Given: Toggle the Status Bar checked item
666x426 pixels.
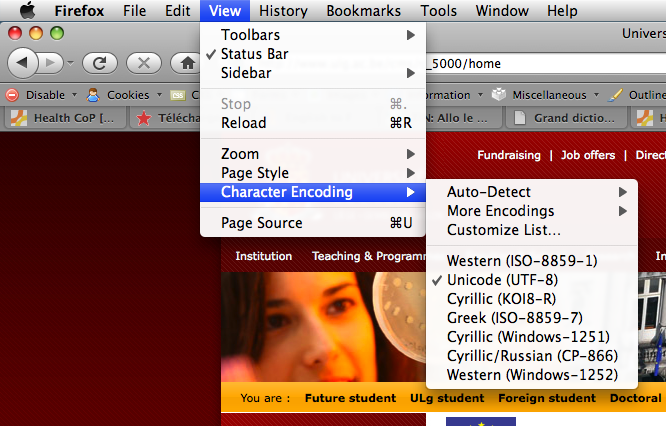Looking at the screenshot, I should tap(313, 54).
